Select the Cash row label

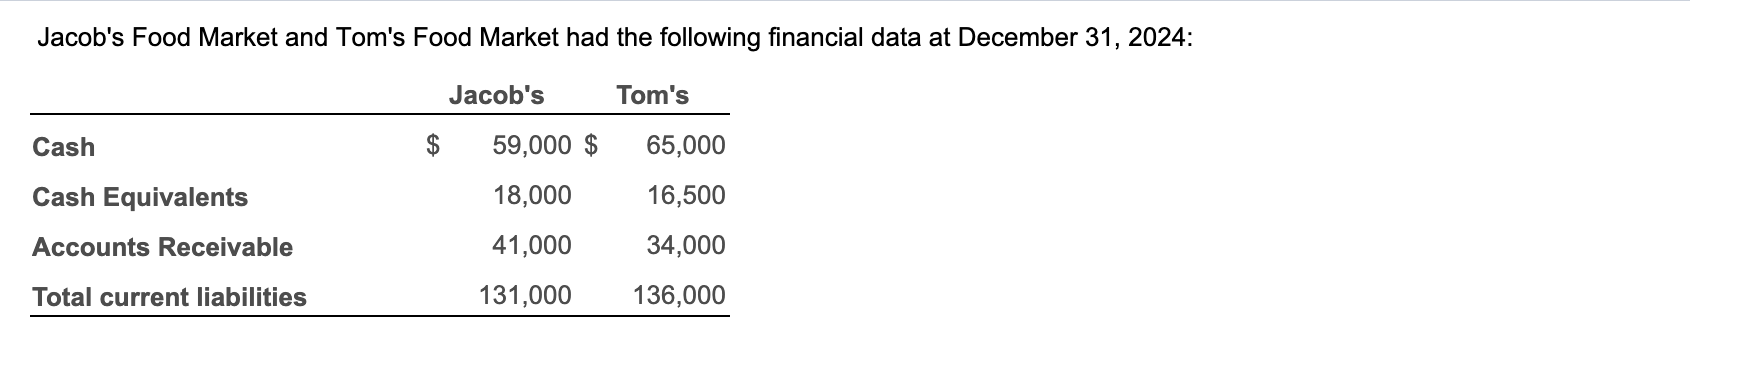(64, 147)
